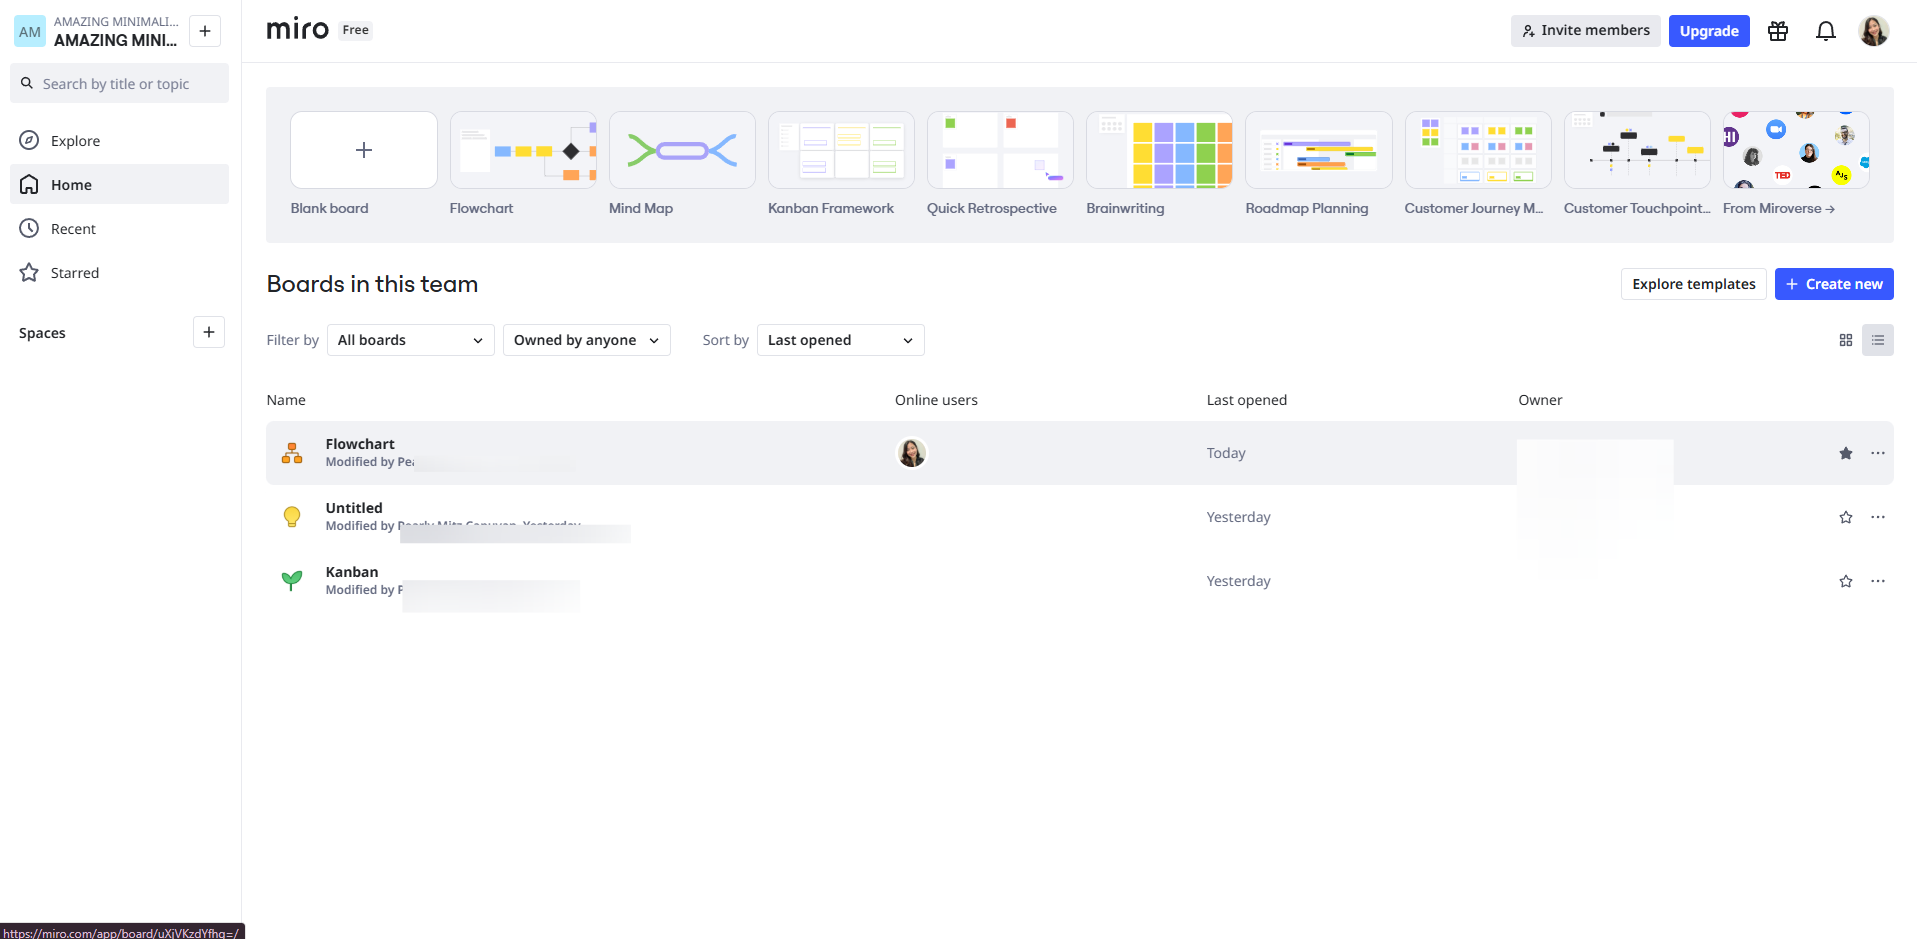Open Starred boards in sidebar

point(120,273)
